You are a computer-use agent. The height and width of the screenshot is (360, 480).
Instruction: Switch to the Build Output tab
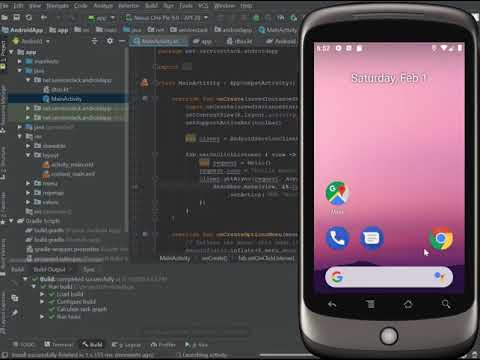click(49, 269)
